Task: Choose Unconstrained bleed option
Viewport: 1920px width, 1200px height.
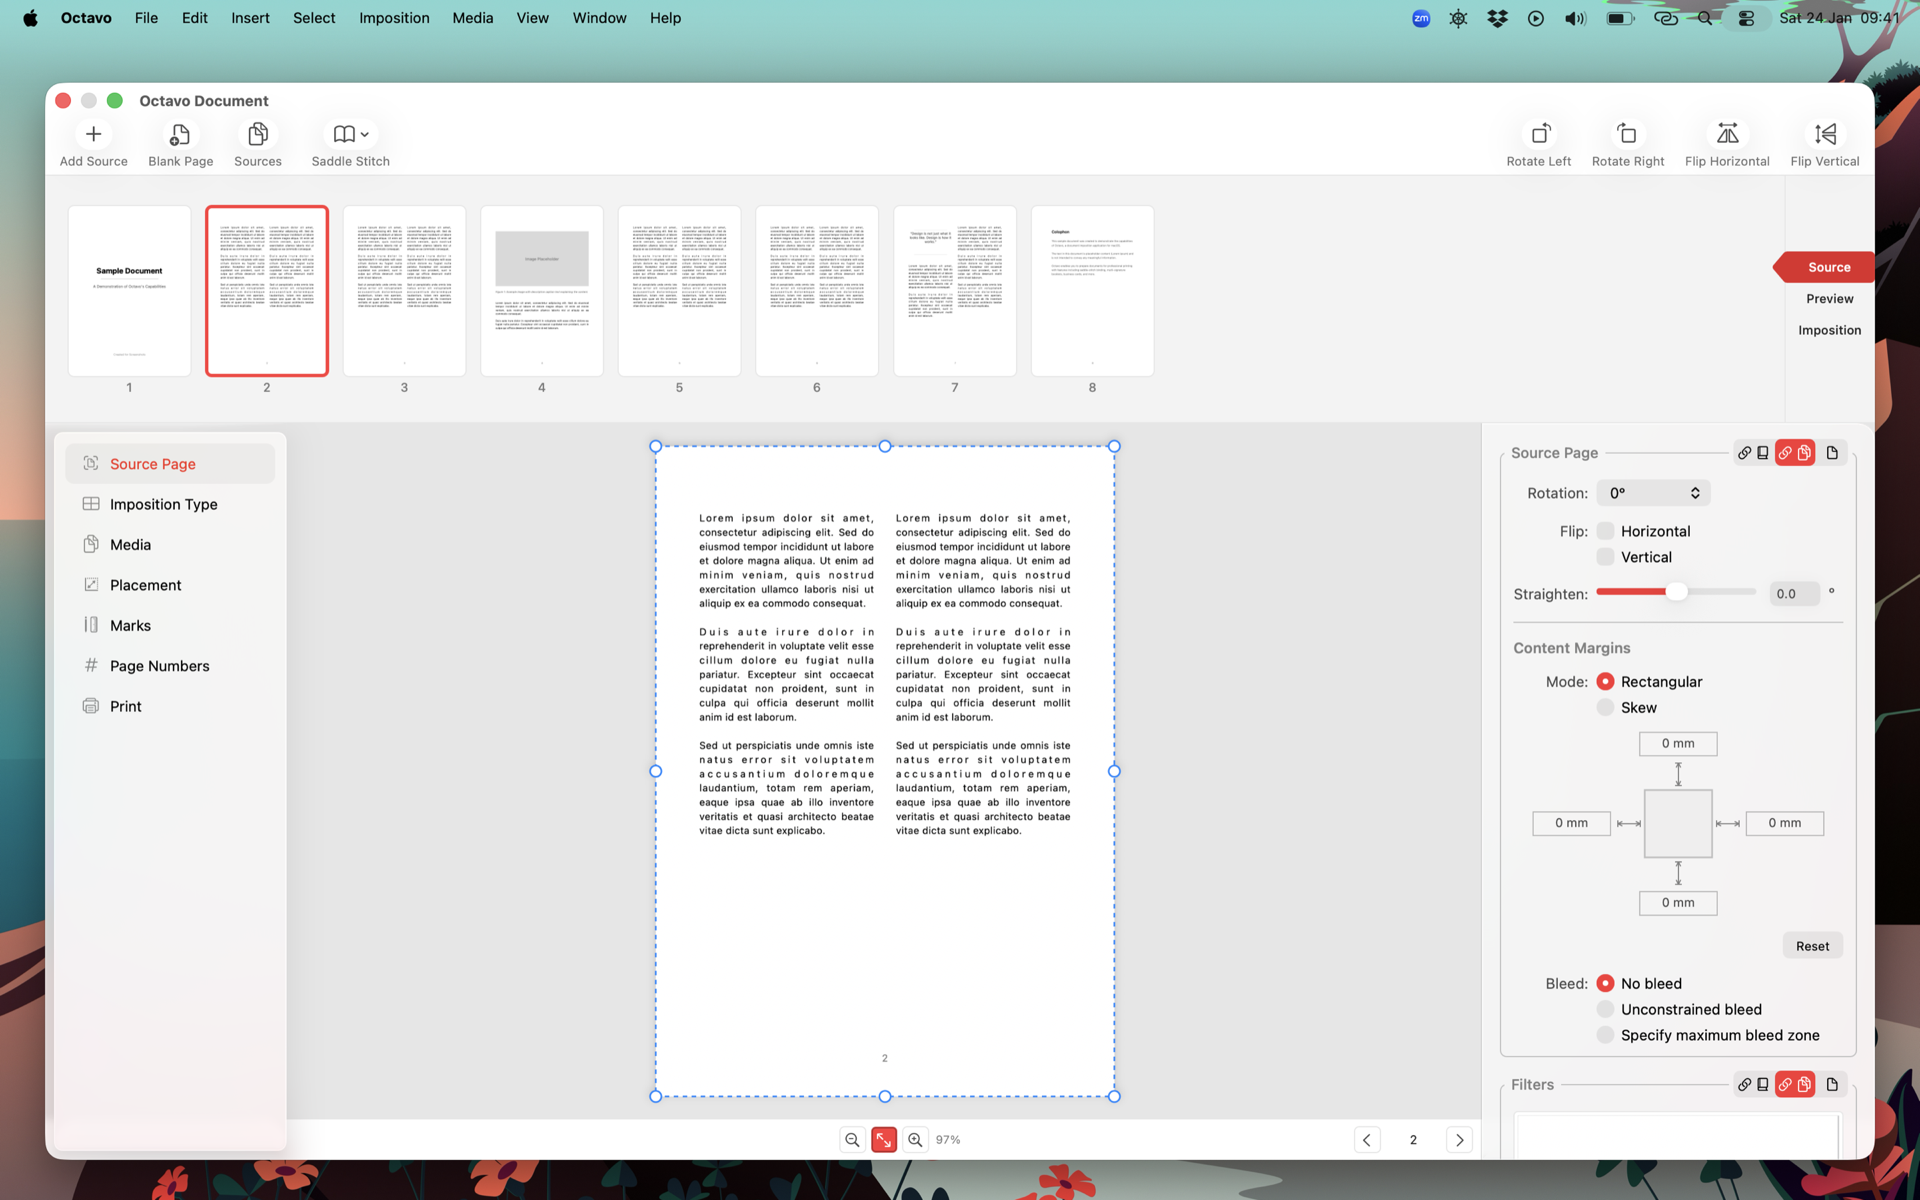Action: [x=1605, y=1009]
